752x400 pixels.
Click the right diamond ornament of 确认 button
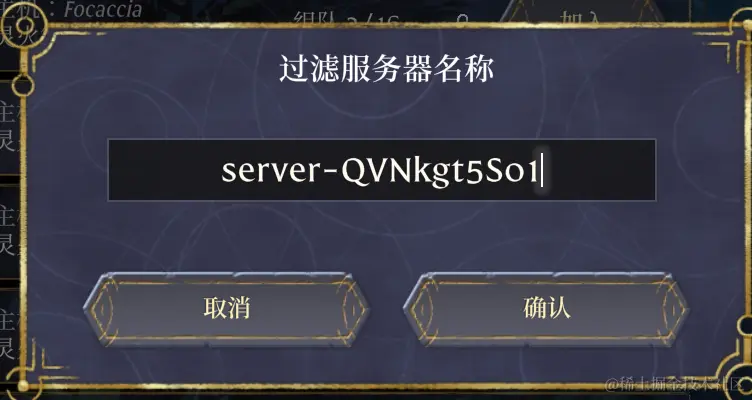[x=673, y=309]
